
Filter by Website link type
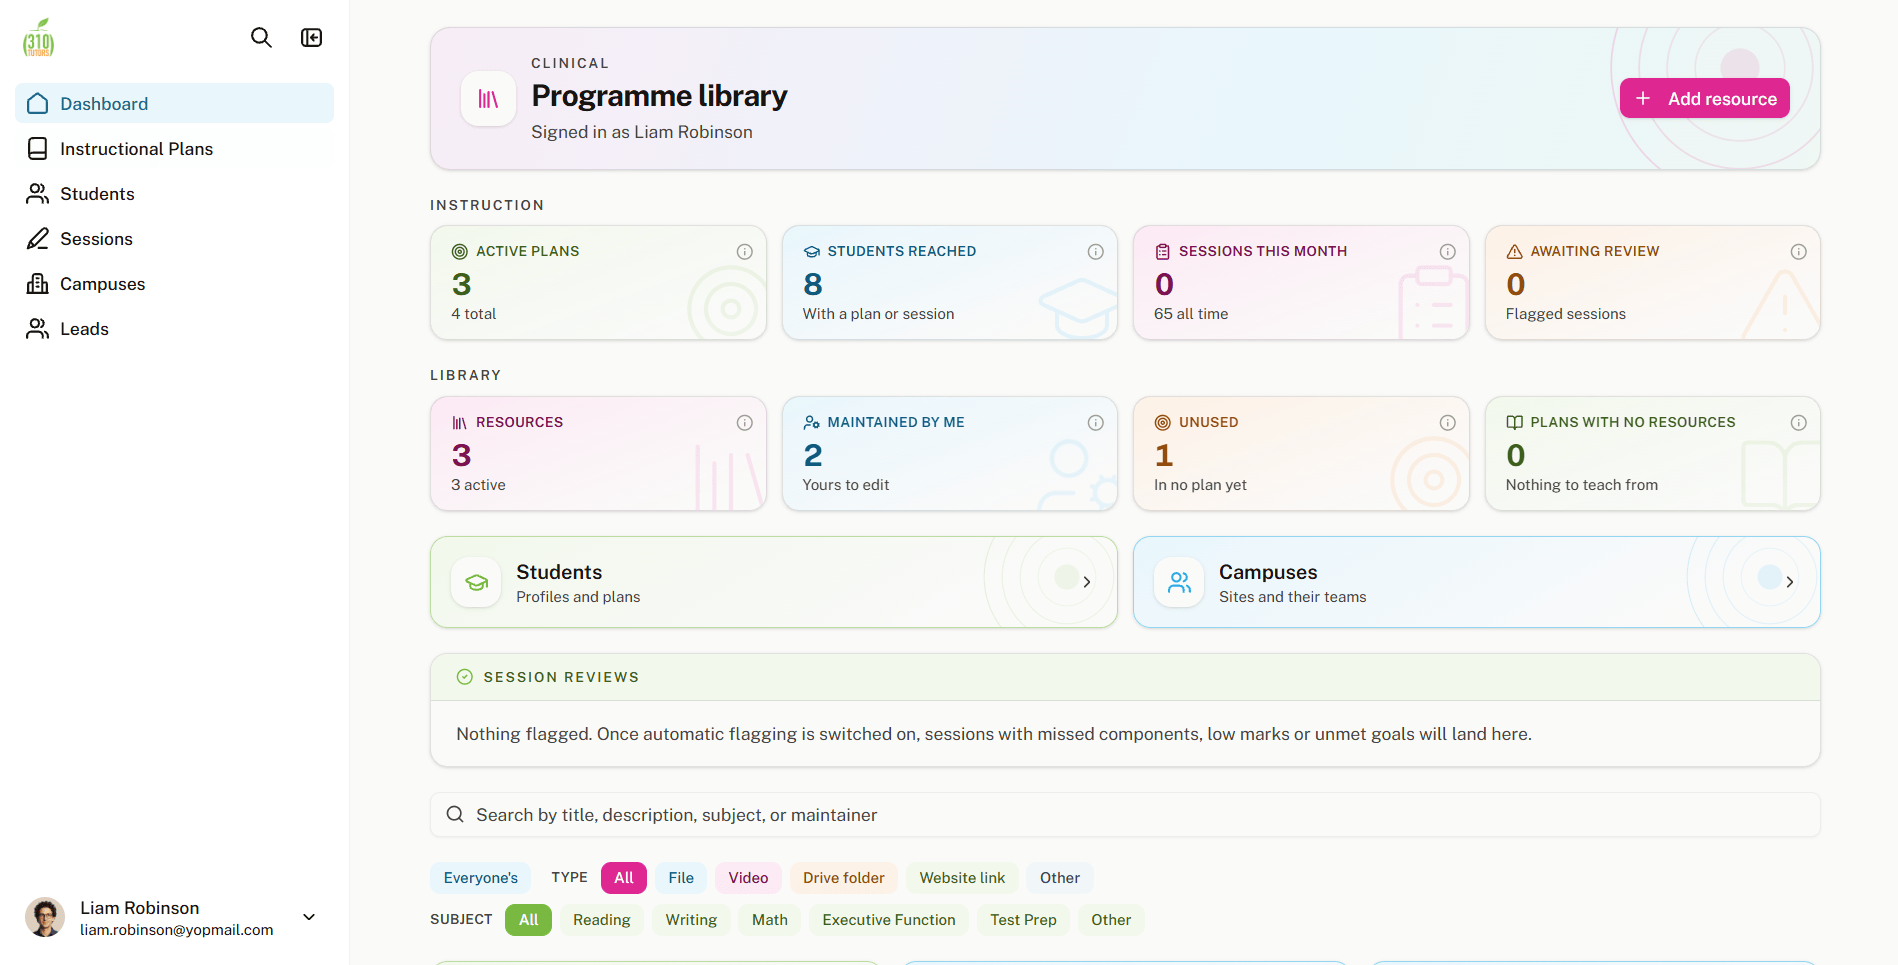click(x=962, y=878)
